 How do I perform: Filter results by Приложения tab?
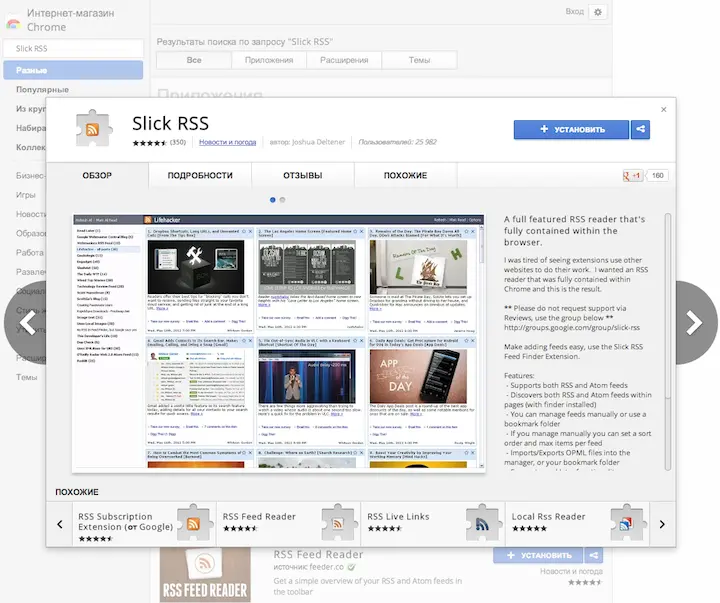[x=269, y=60]
